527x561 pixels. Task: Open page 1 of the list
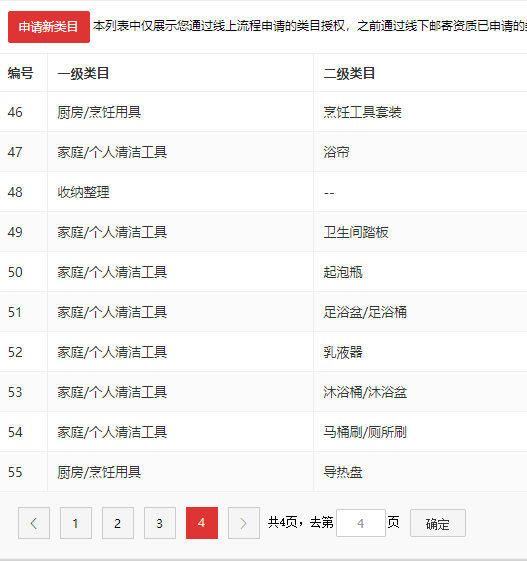pyautogui.click(x=75, y=523)
